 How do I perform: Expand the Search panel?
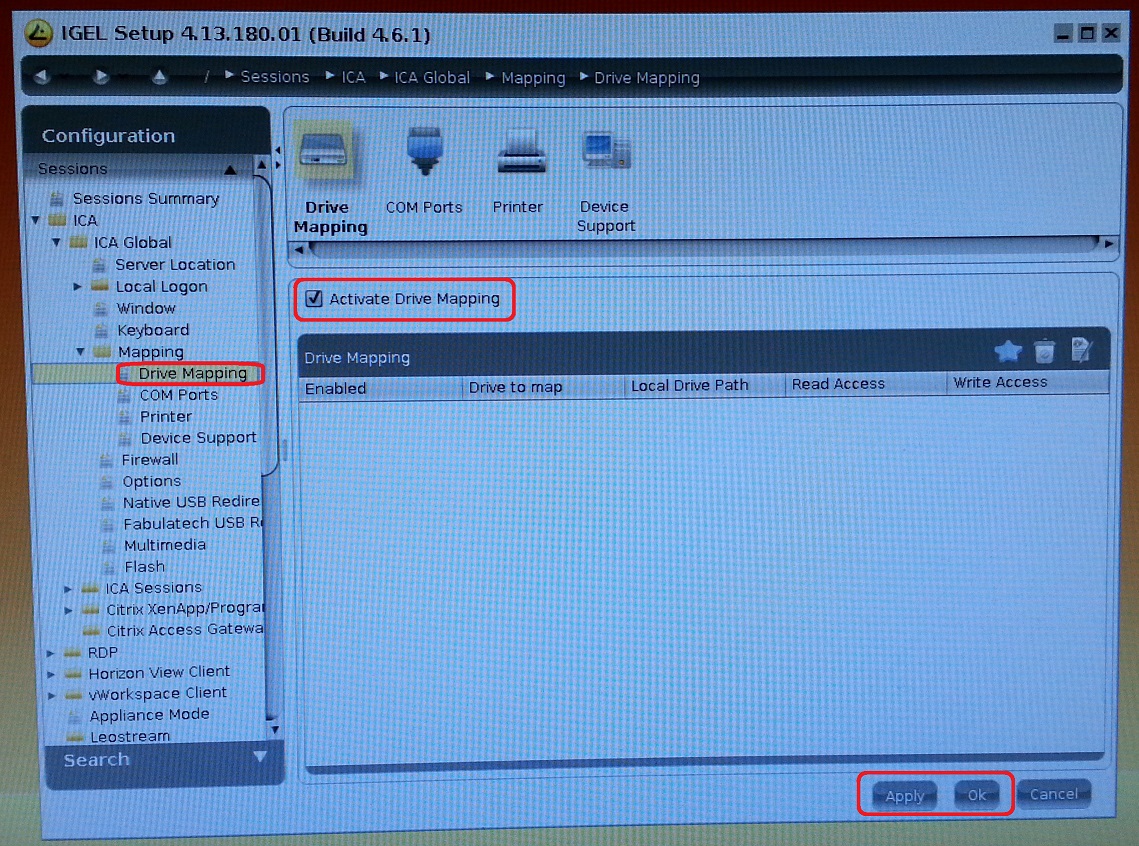click(259, 757)
